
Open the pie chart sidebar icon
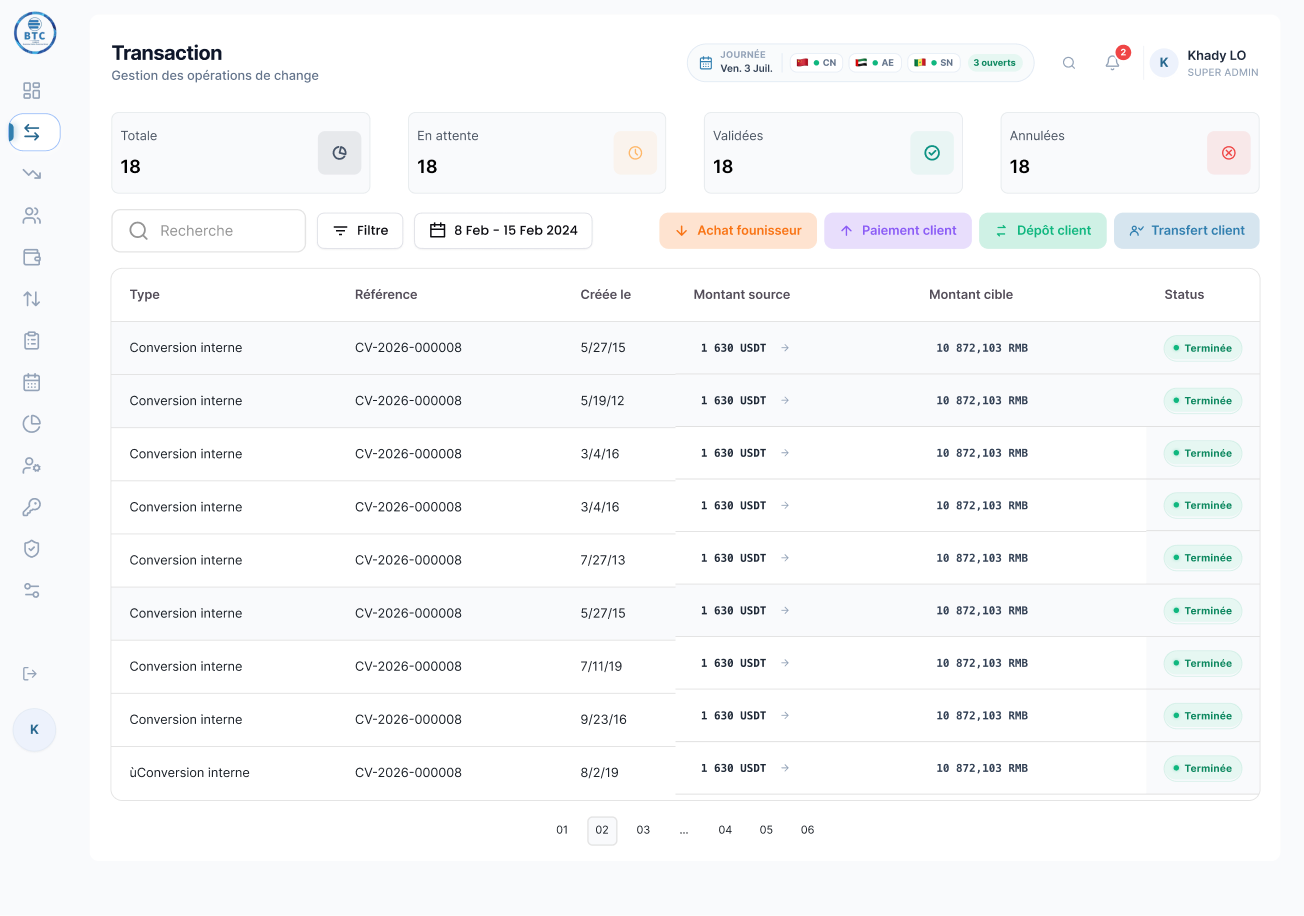pos(32,424)
